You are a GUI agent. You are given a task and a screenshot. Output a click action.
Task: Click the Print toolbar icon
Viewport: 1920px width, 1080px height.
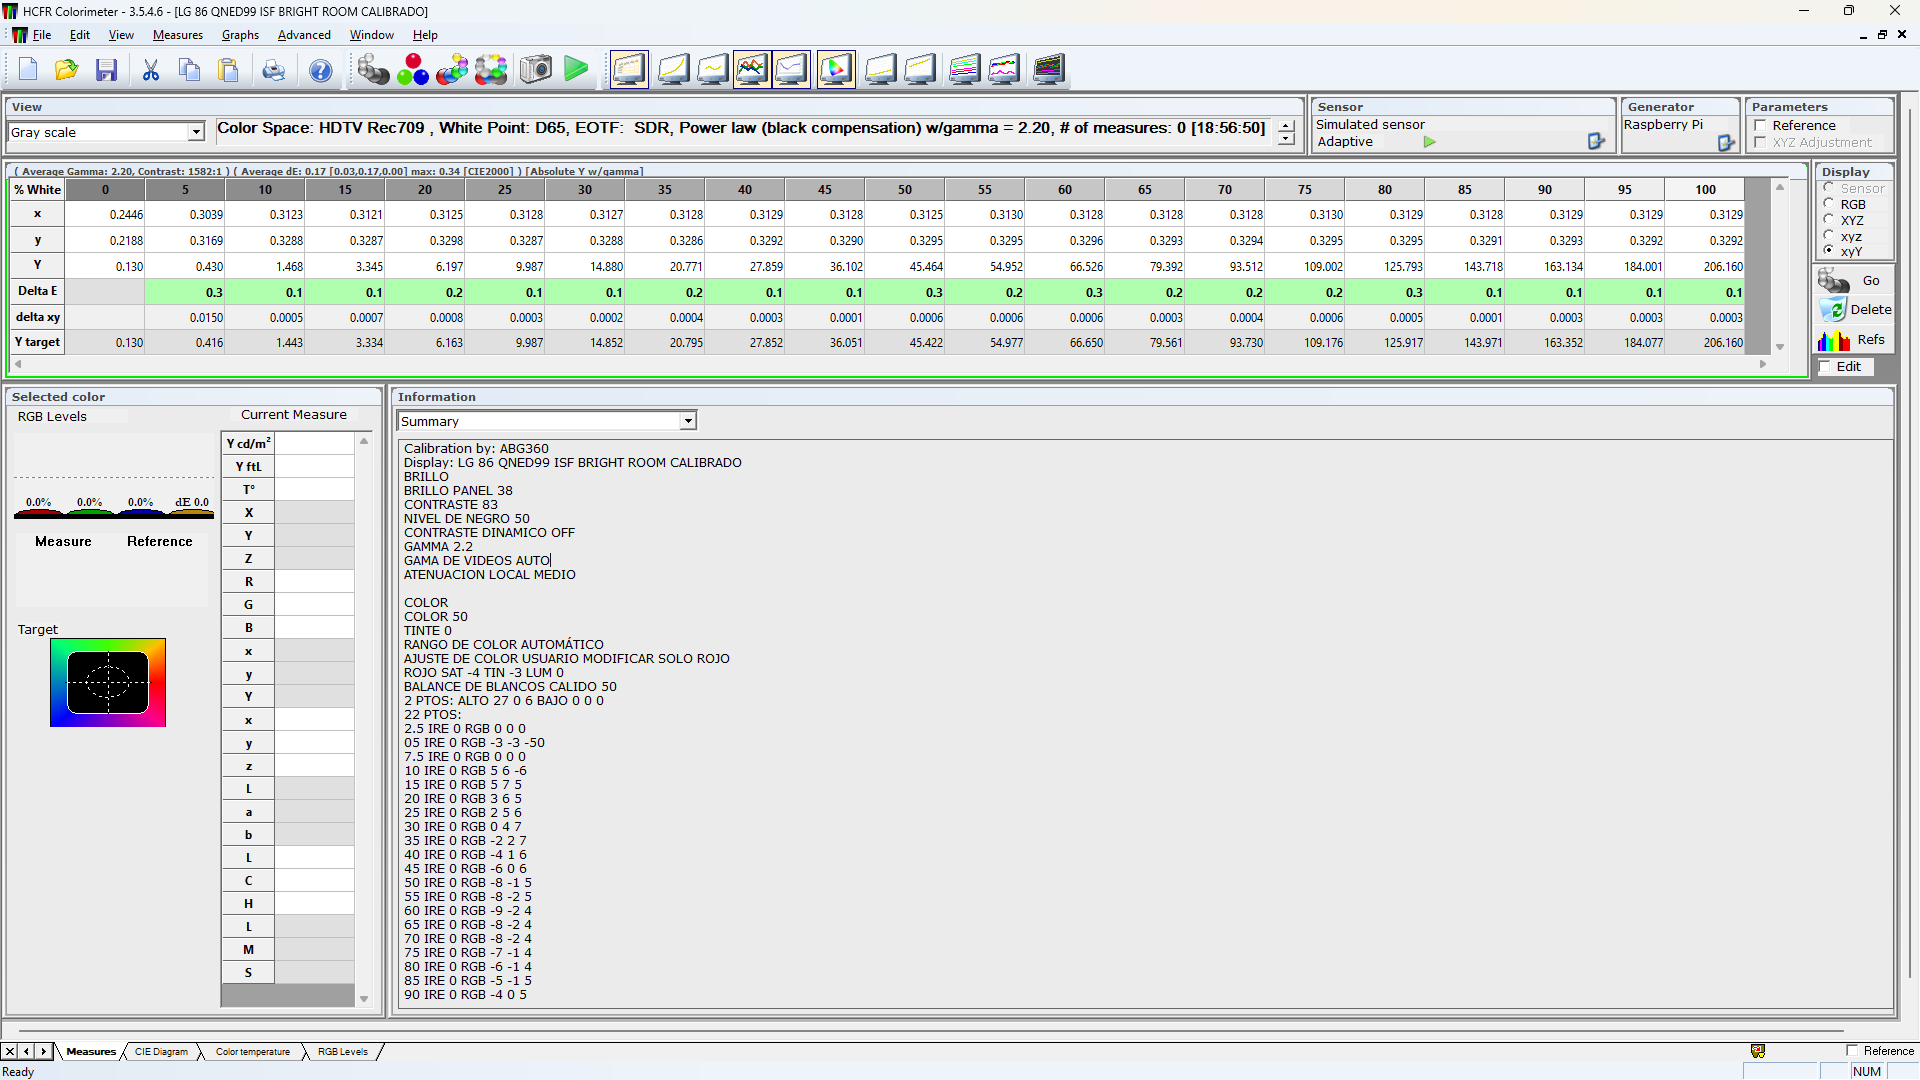coord(273,70)
